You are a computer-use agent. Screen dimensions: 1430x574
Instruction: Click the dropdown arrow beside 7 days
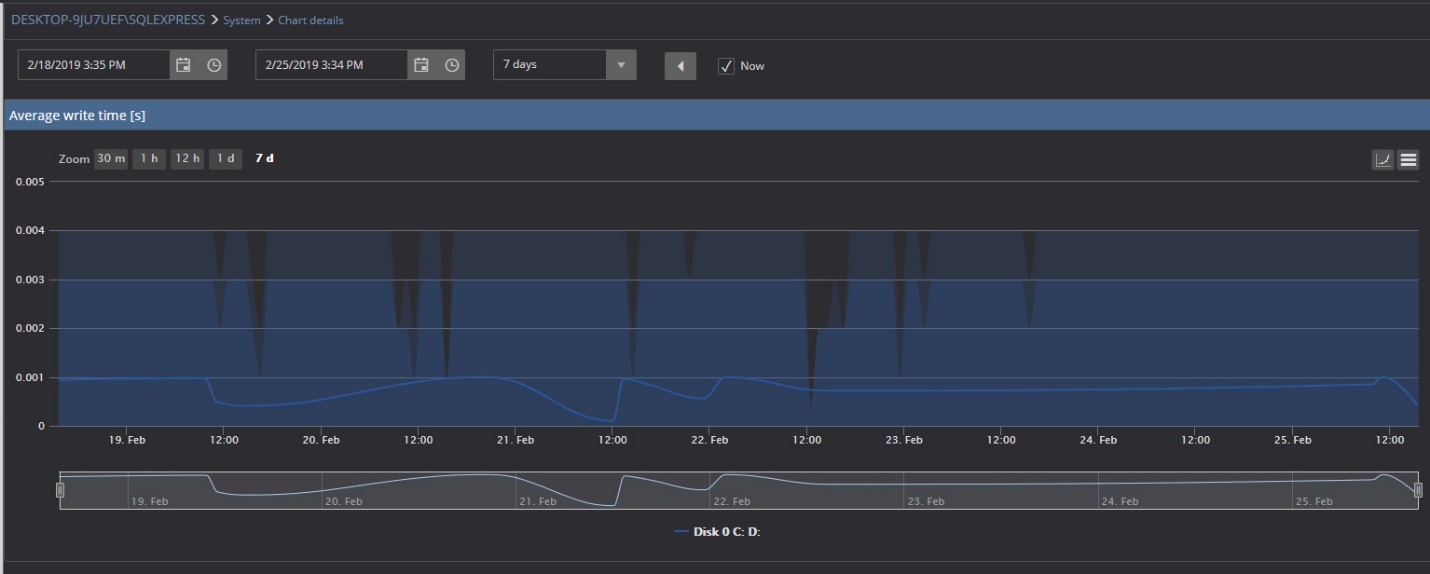tap(621, 65)
